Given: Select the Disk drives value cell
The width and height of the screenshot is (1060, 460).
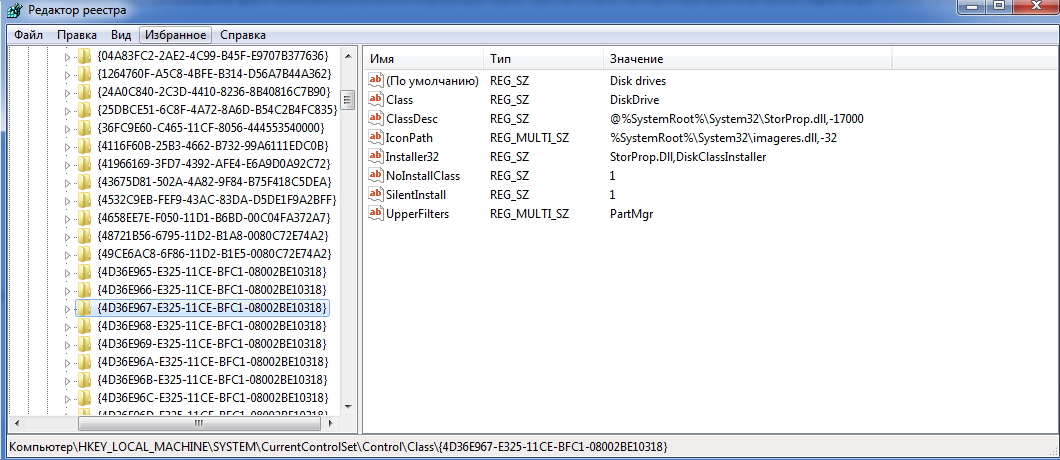Looking at the screenshot, I should [637, 80].
